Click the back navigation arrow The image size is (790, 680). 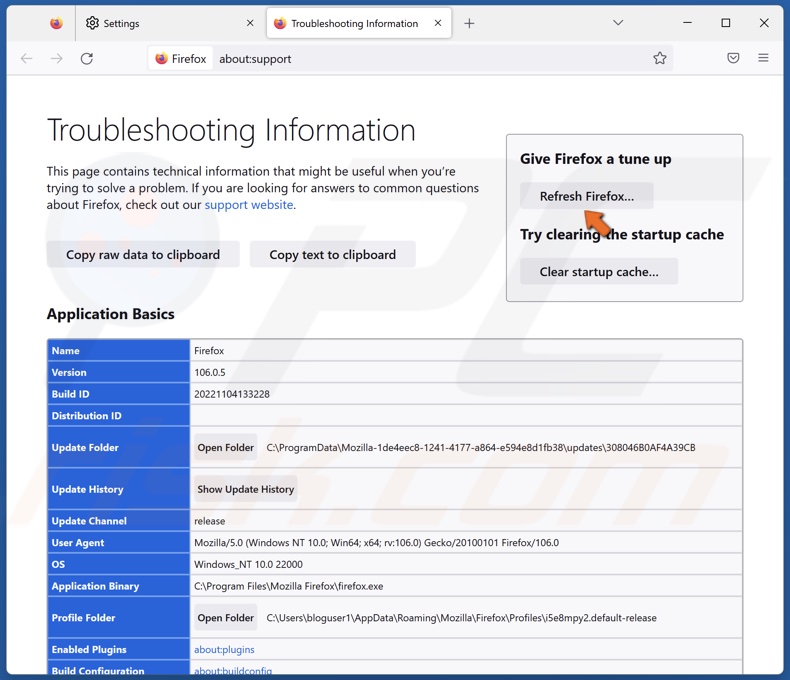27,58
